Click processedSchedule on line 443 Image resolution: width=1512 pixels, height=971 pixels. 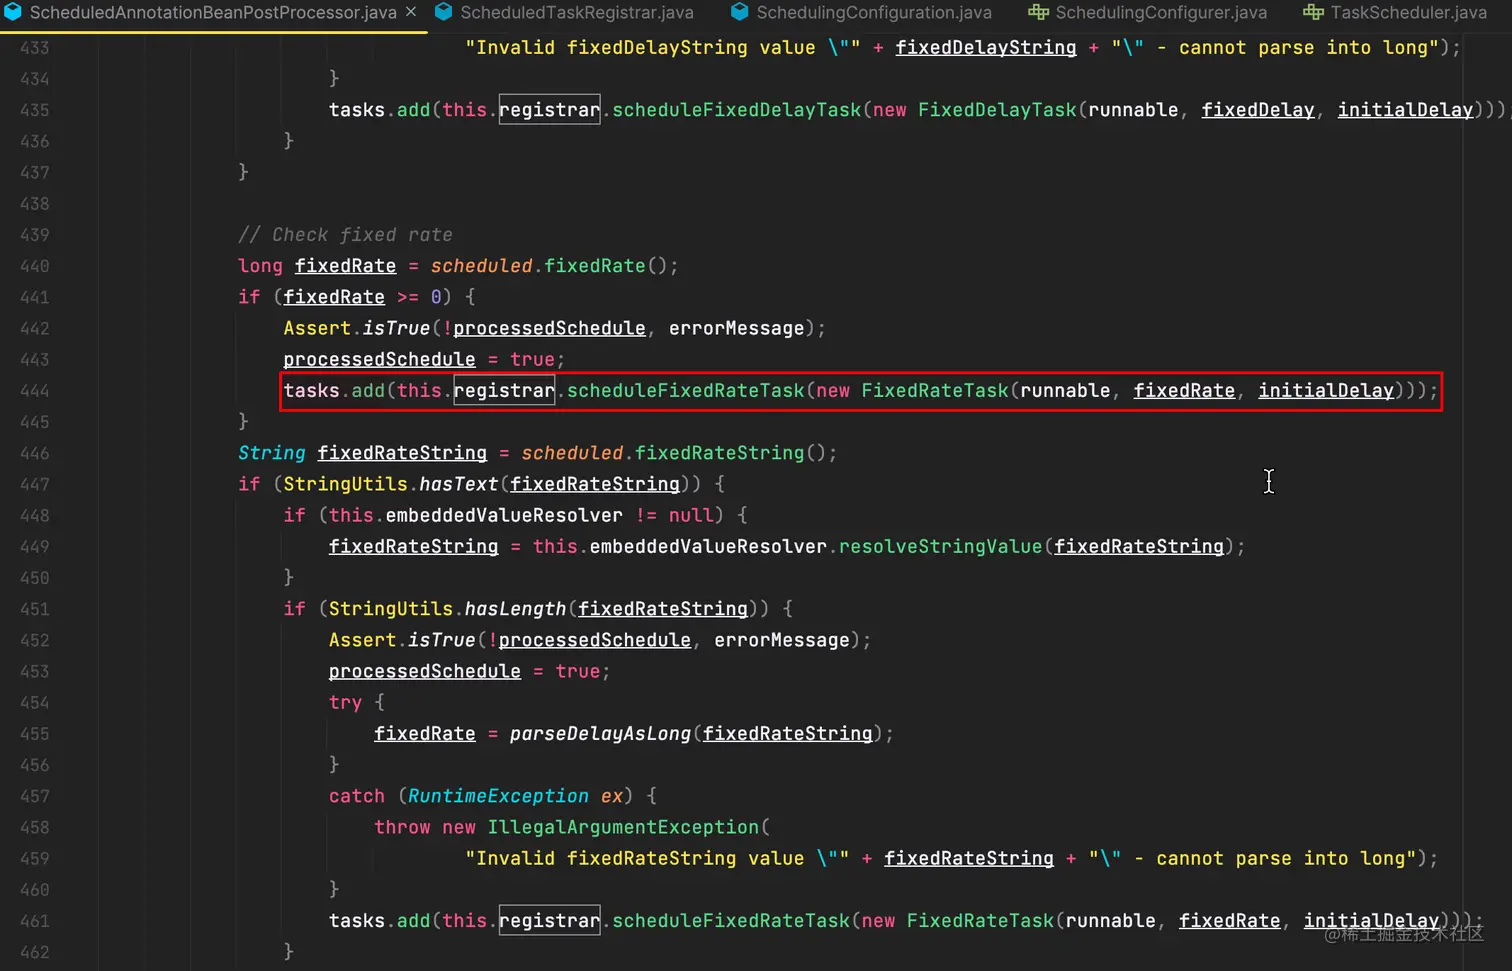379,360
